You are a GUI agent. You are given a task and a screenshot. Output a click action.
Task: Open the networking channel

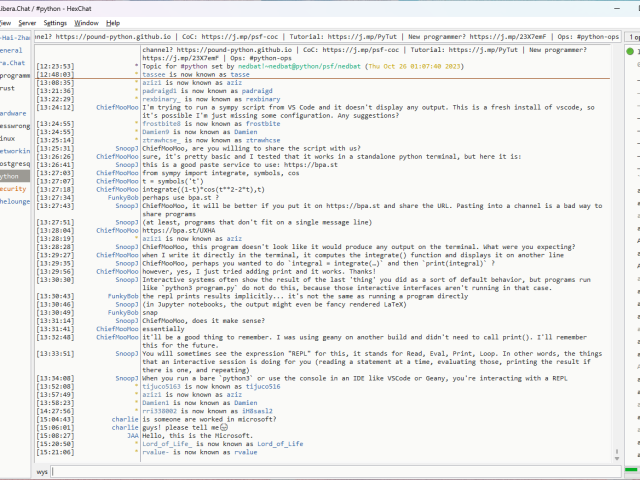[14, 150]
